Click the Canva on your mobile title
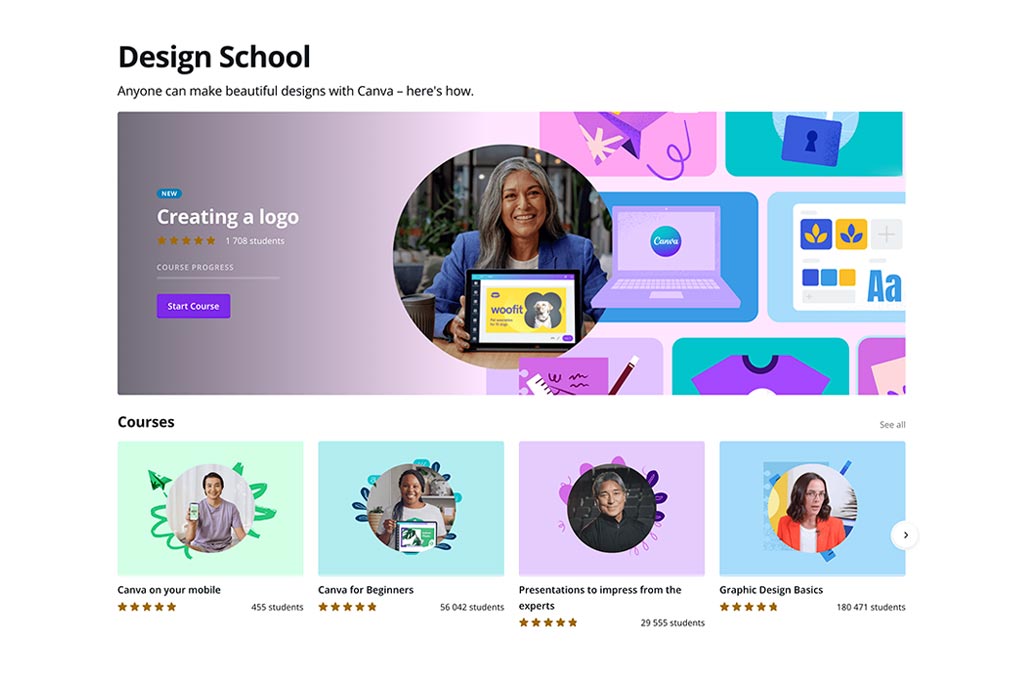The image size is (1024, 680). click(169, 590)
